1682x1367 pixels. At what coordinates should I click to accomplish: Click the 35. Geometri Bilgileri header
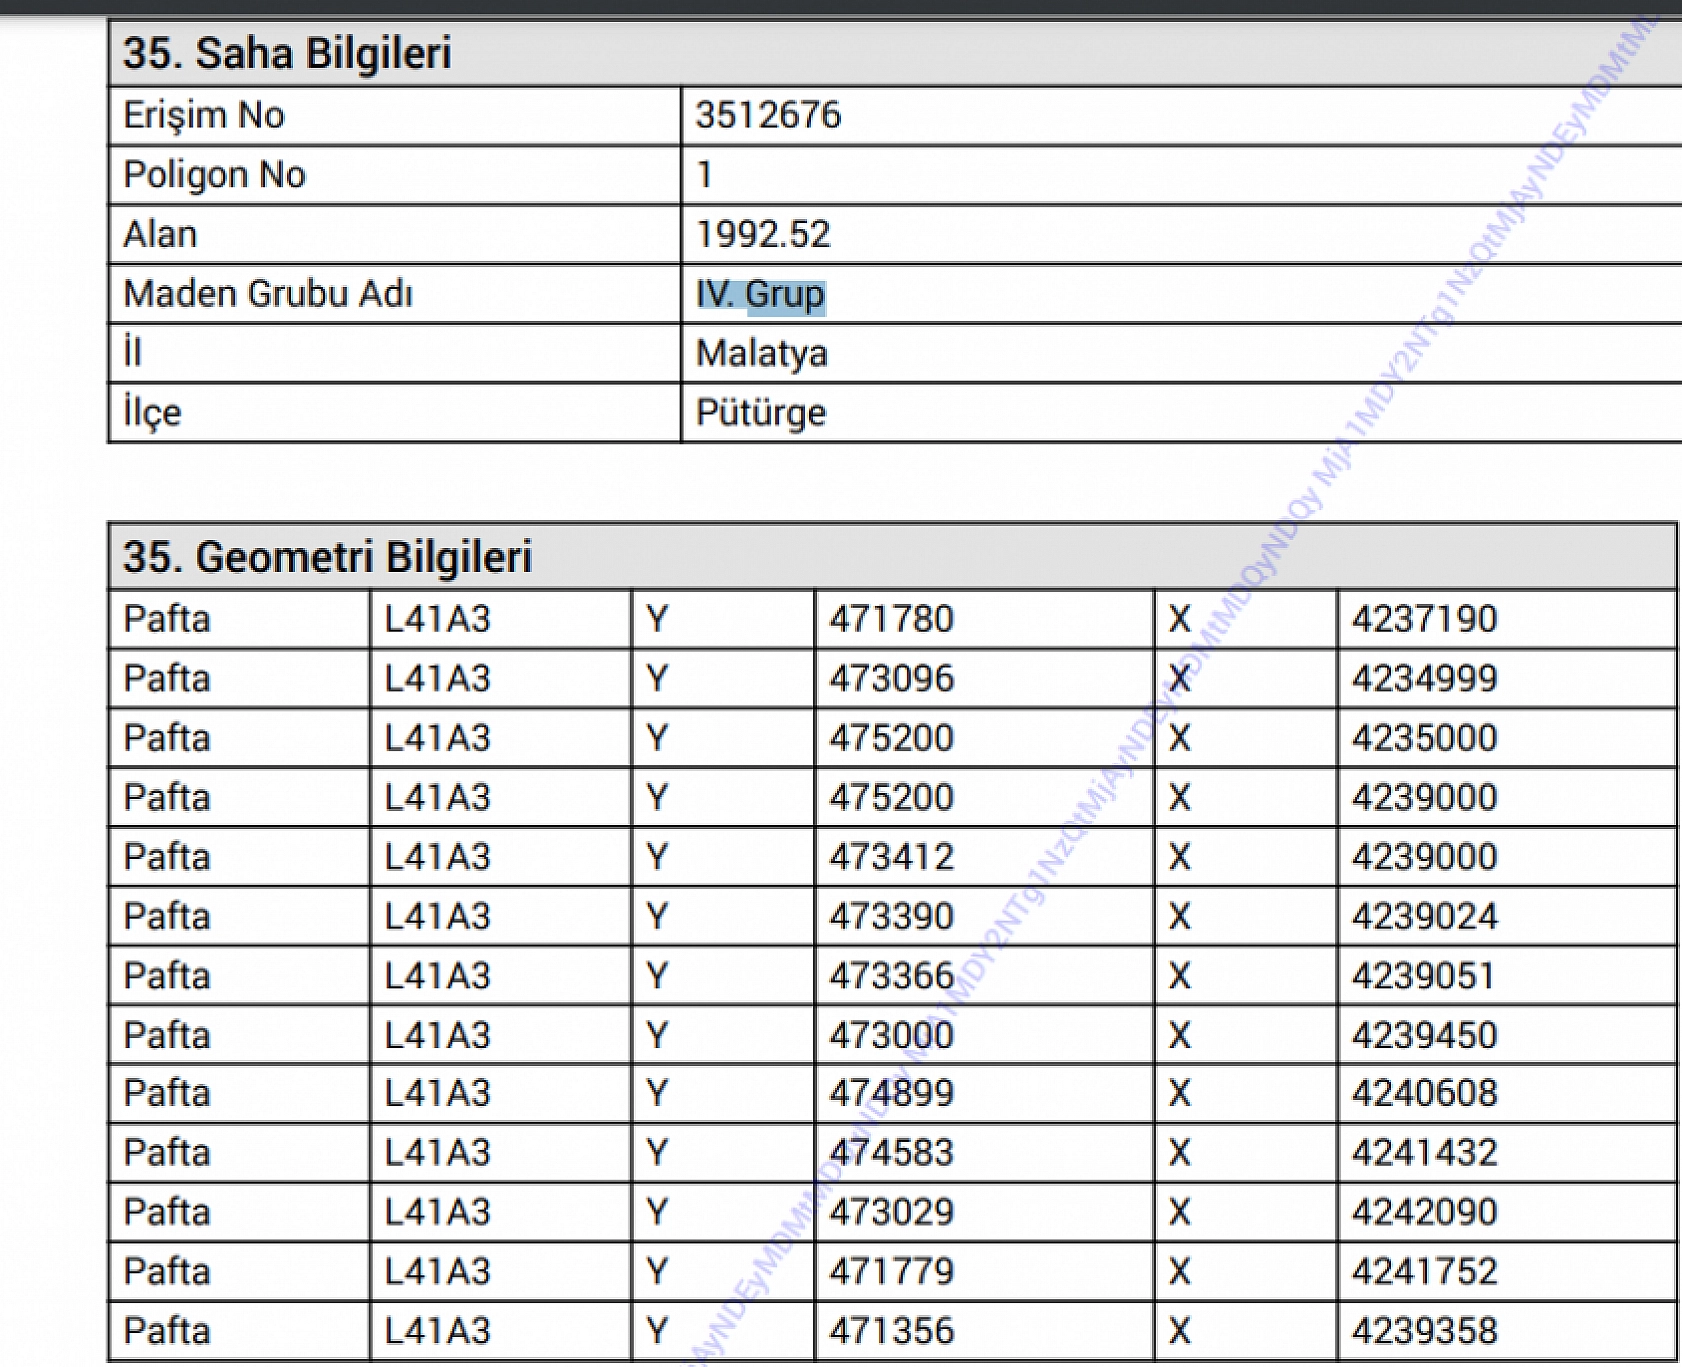coord(327,557)
